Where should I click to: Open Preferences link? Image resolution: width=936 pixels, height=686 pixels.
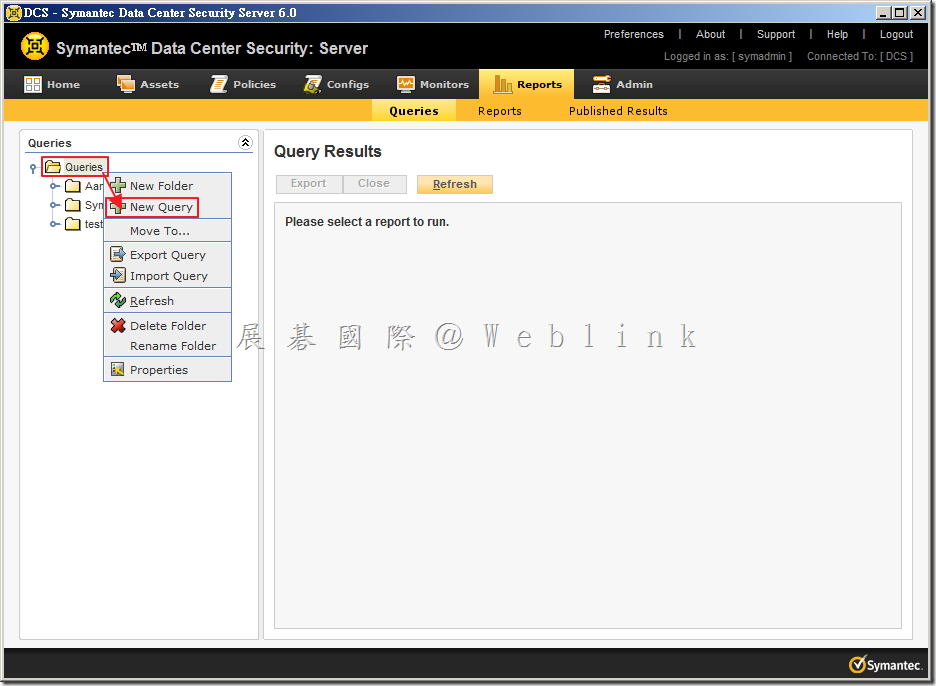click(633, 34)
